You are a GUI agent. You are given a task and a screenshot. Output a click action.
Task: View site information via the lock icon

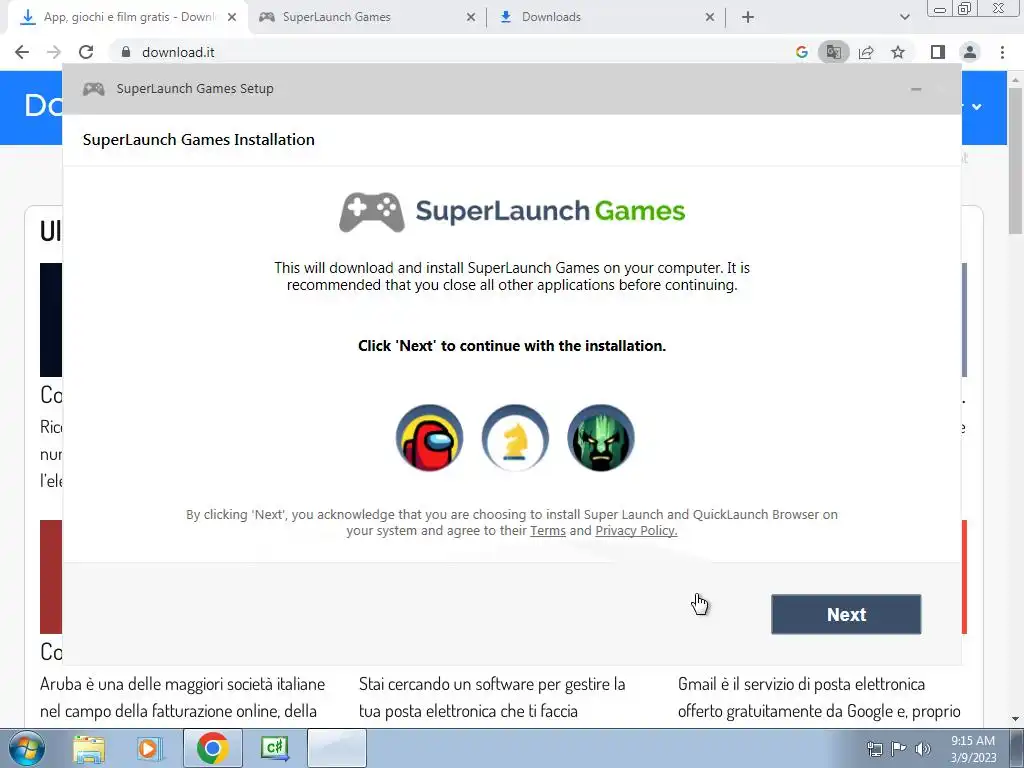(126, 52)
